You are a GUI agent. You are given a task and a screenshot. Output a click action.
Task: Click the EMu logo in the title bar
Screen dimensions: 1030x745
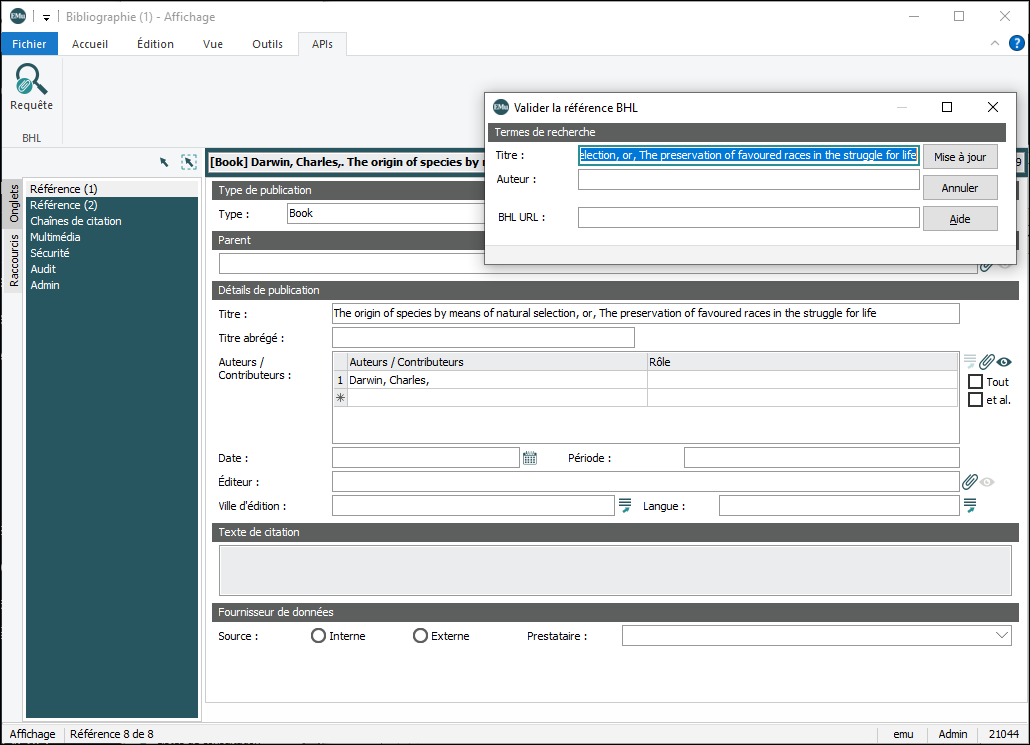click(x=17, y=16)
